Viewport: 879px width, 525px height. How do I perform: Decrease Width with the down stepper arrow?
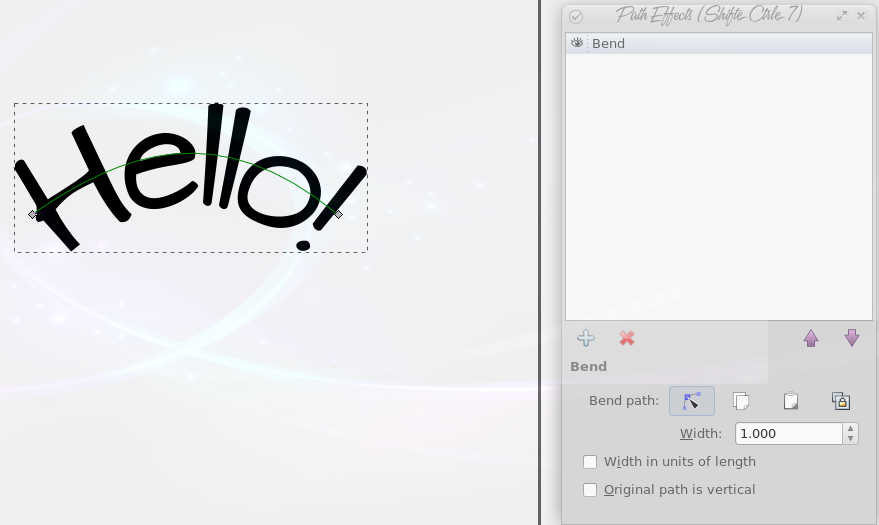850,439
